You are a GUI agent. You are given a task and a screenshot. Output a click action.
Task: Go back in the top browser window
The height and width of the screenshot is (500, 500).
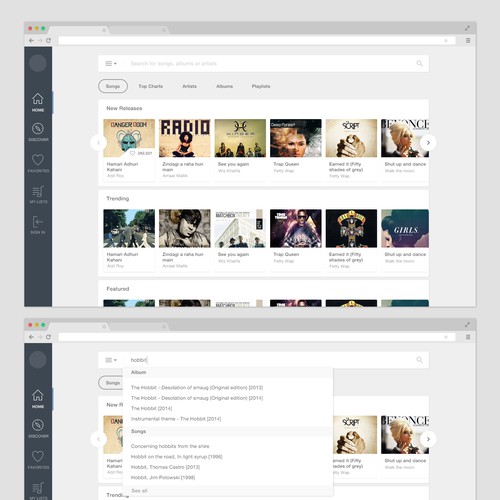pos(31,40)
